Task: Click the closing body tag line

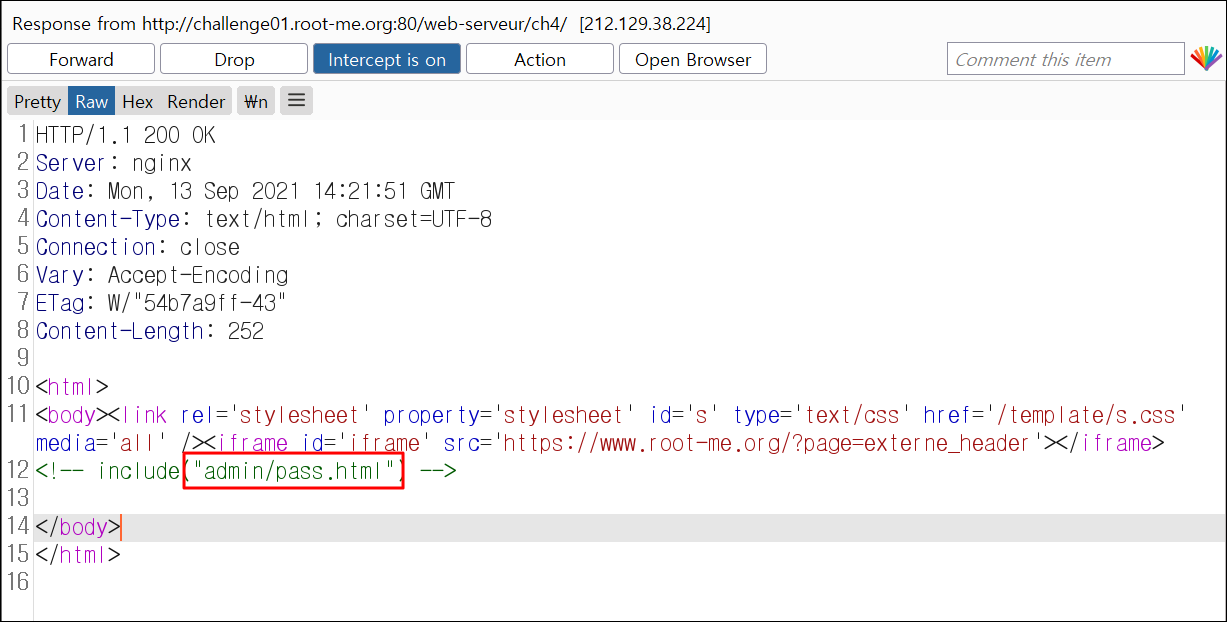Action: [78, 527]
